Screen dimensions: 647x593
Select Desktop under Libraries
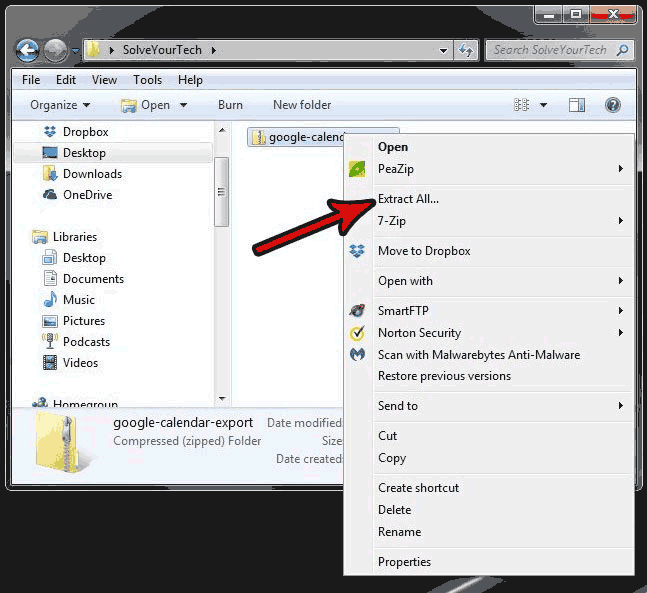tap(84, 258)
